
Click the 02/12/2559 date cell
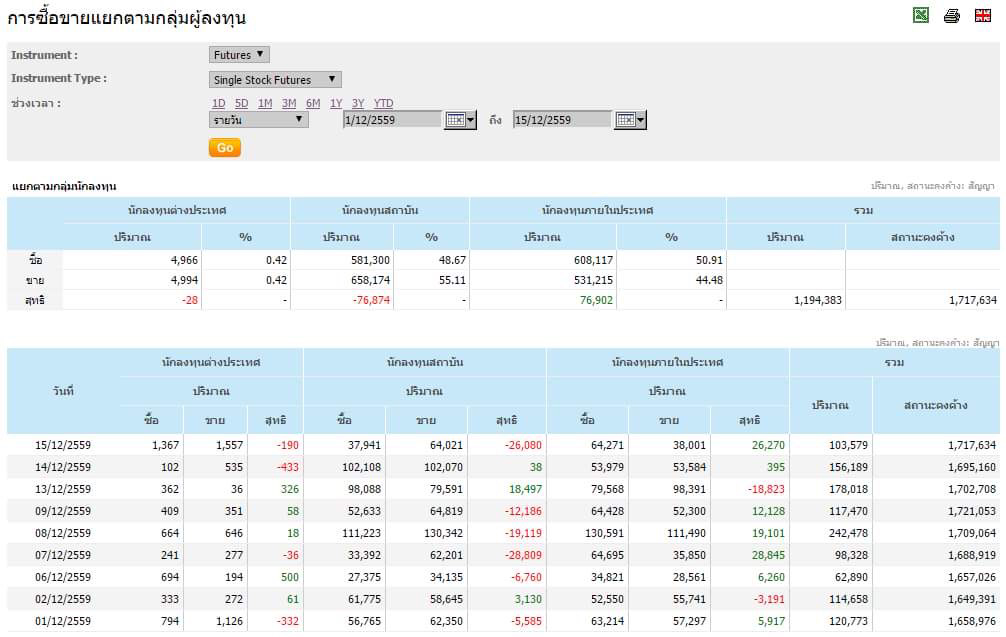tap(63, 599)
